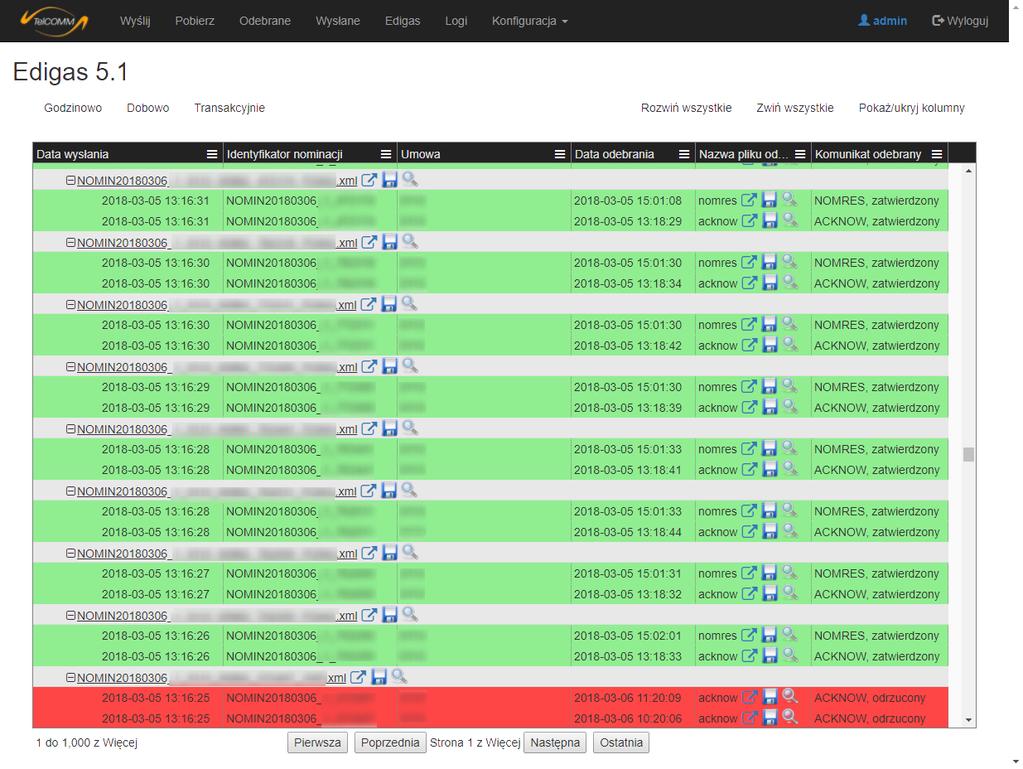Open the Konfiguracja dropdown menu
Viewport: 1023px width, 769px height.
click(x=530, y=21)
